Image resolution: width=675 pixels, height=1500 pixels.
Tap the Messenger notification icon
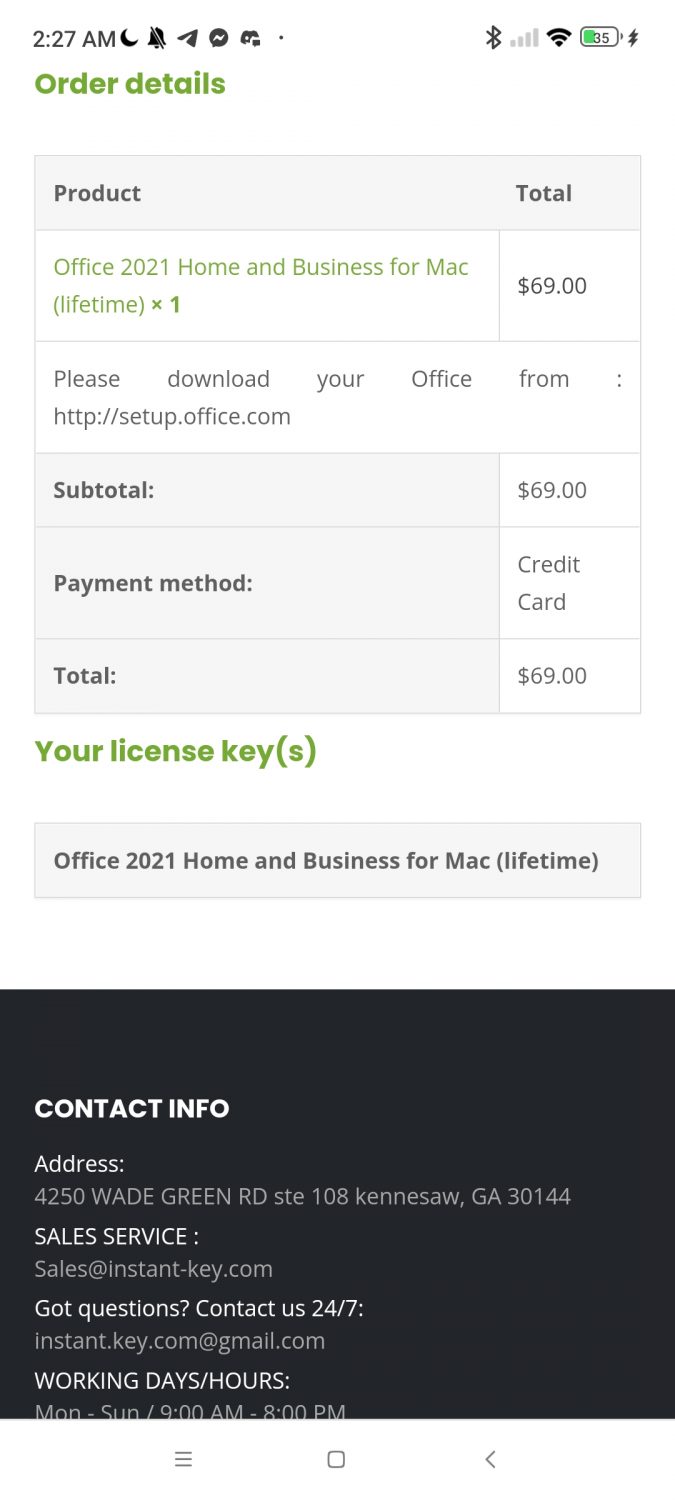tap(219, 39)
